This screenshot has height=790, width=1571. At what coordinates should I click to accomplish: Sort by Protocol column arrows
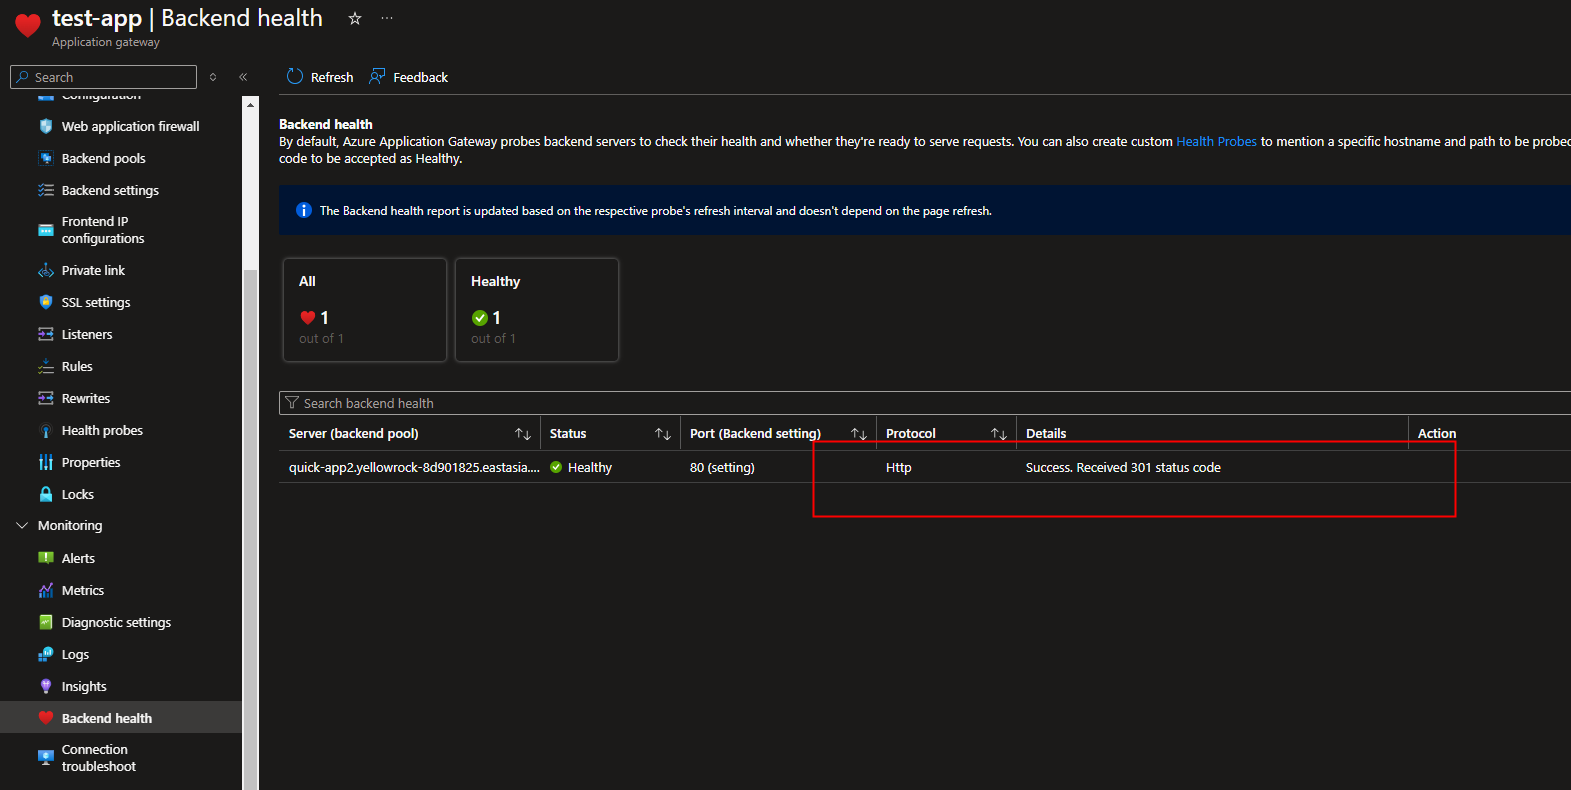click(x=999, y=433)
